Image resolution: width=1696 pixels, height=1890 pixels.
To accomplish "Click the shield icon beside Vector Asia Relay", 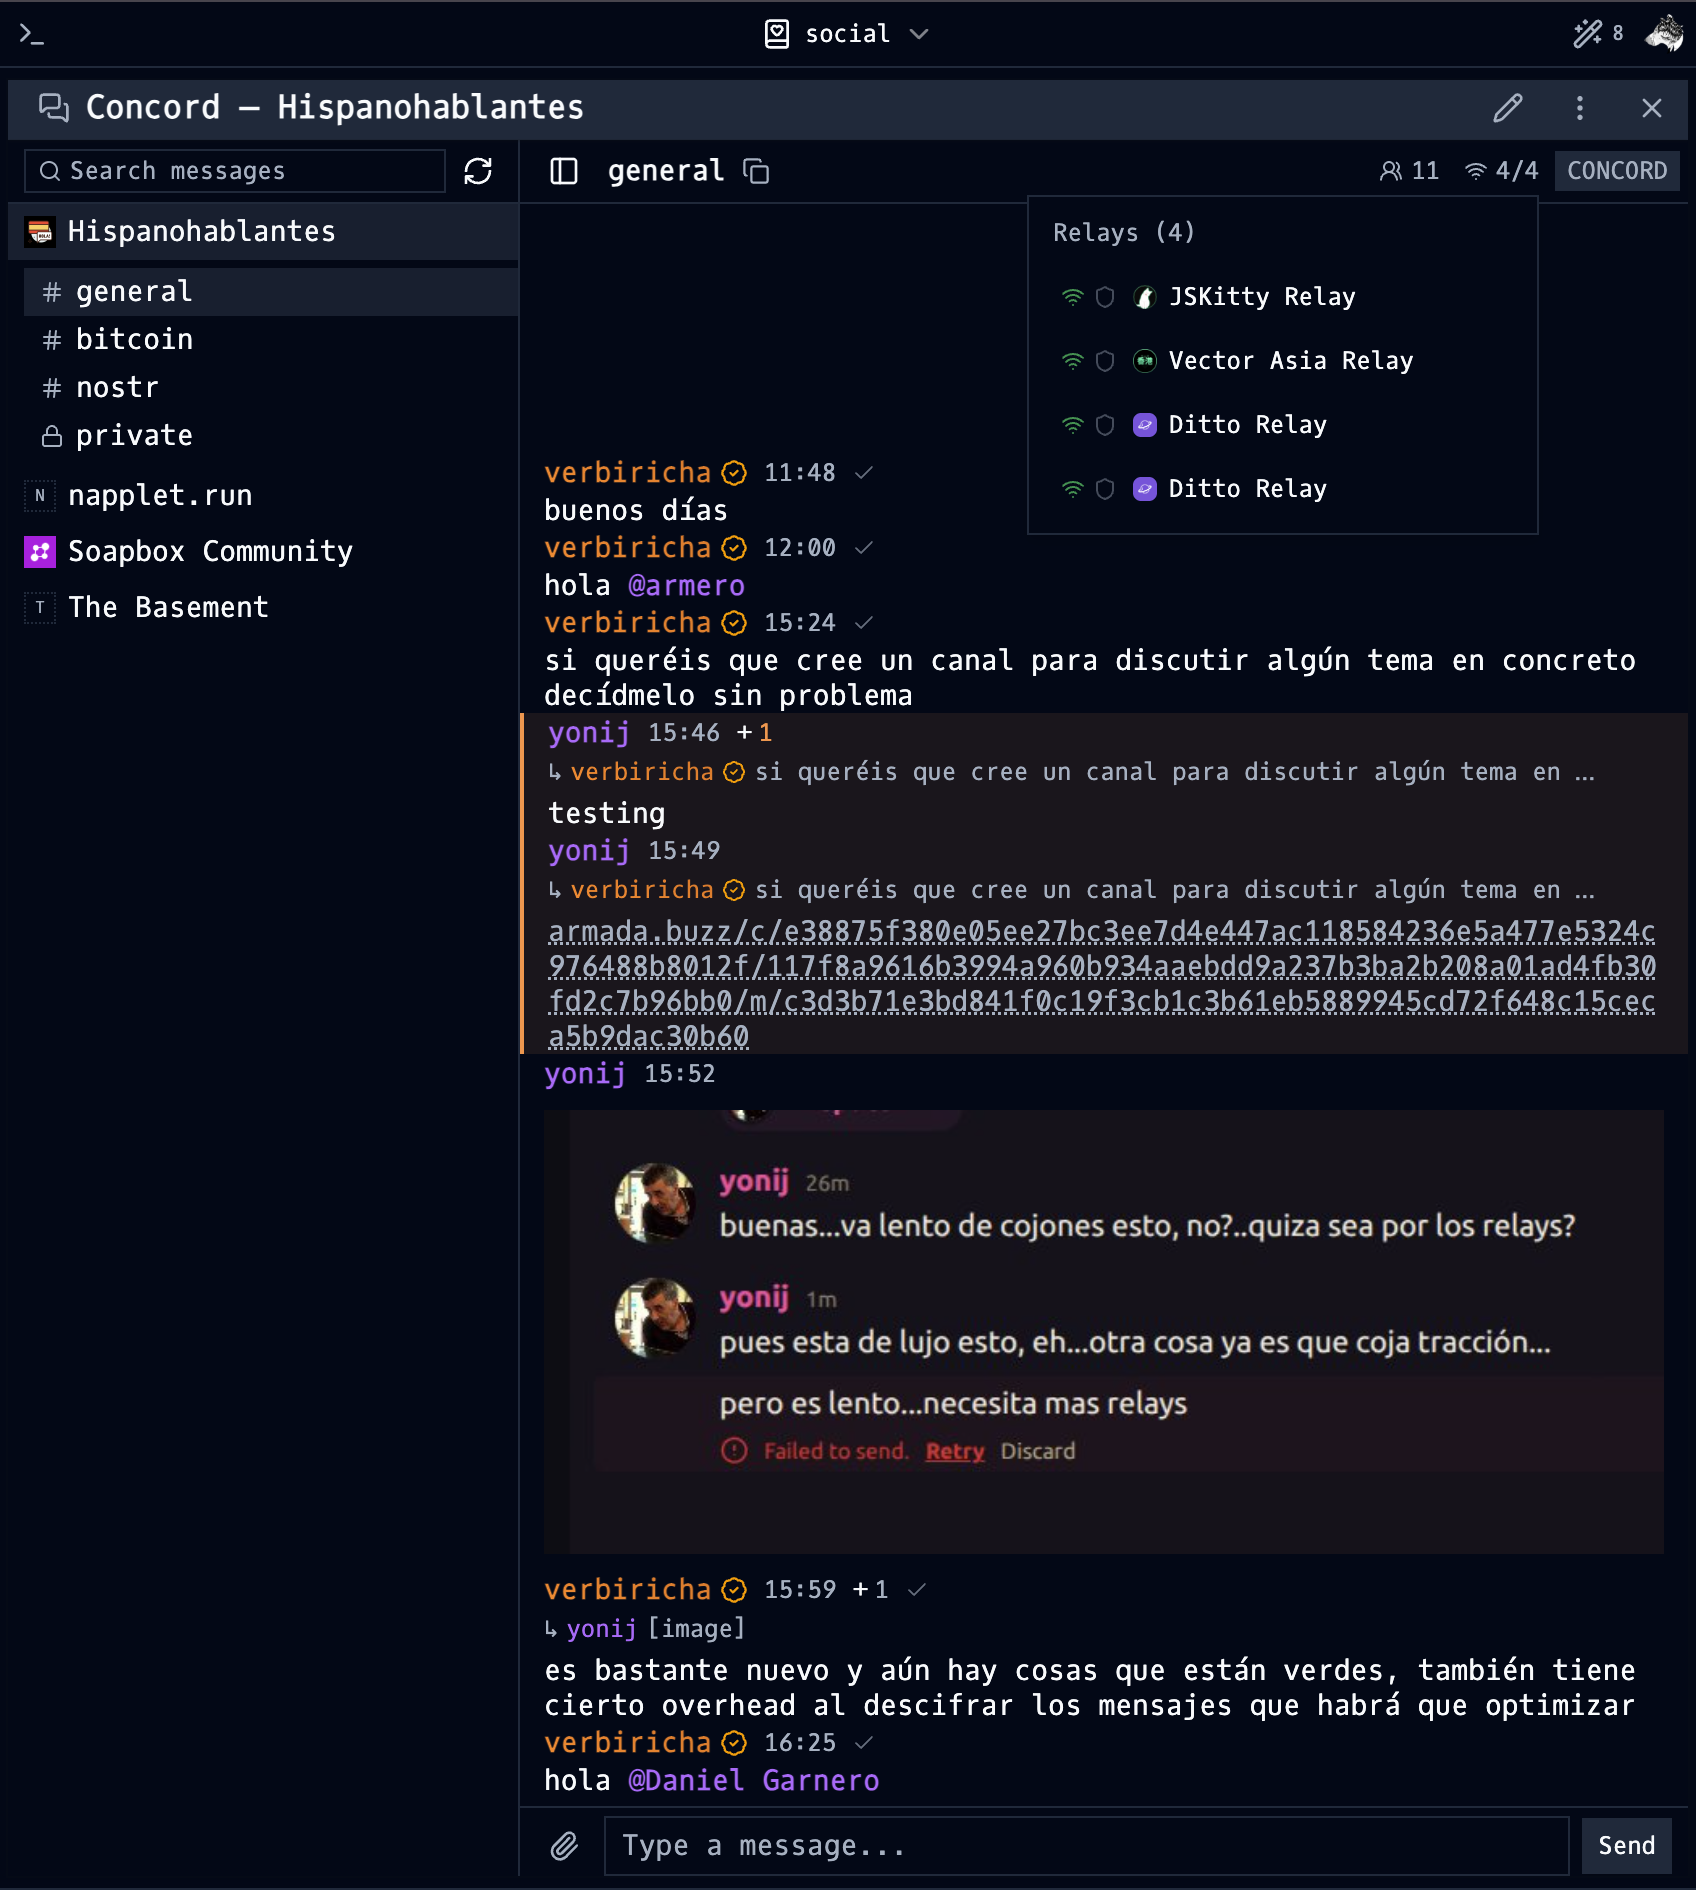I will 1105,361.
